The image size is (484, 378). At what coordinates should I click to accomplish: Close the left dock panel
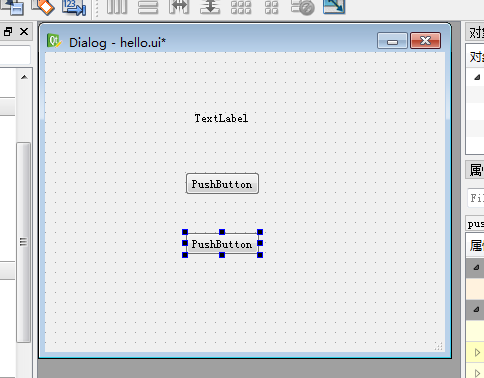click(24, 32)
